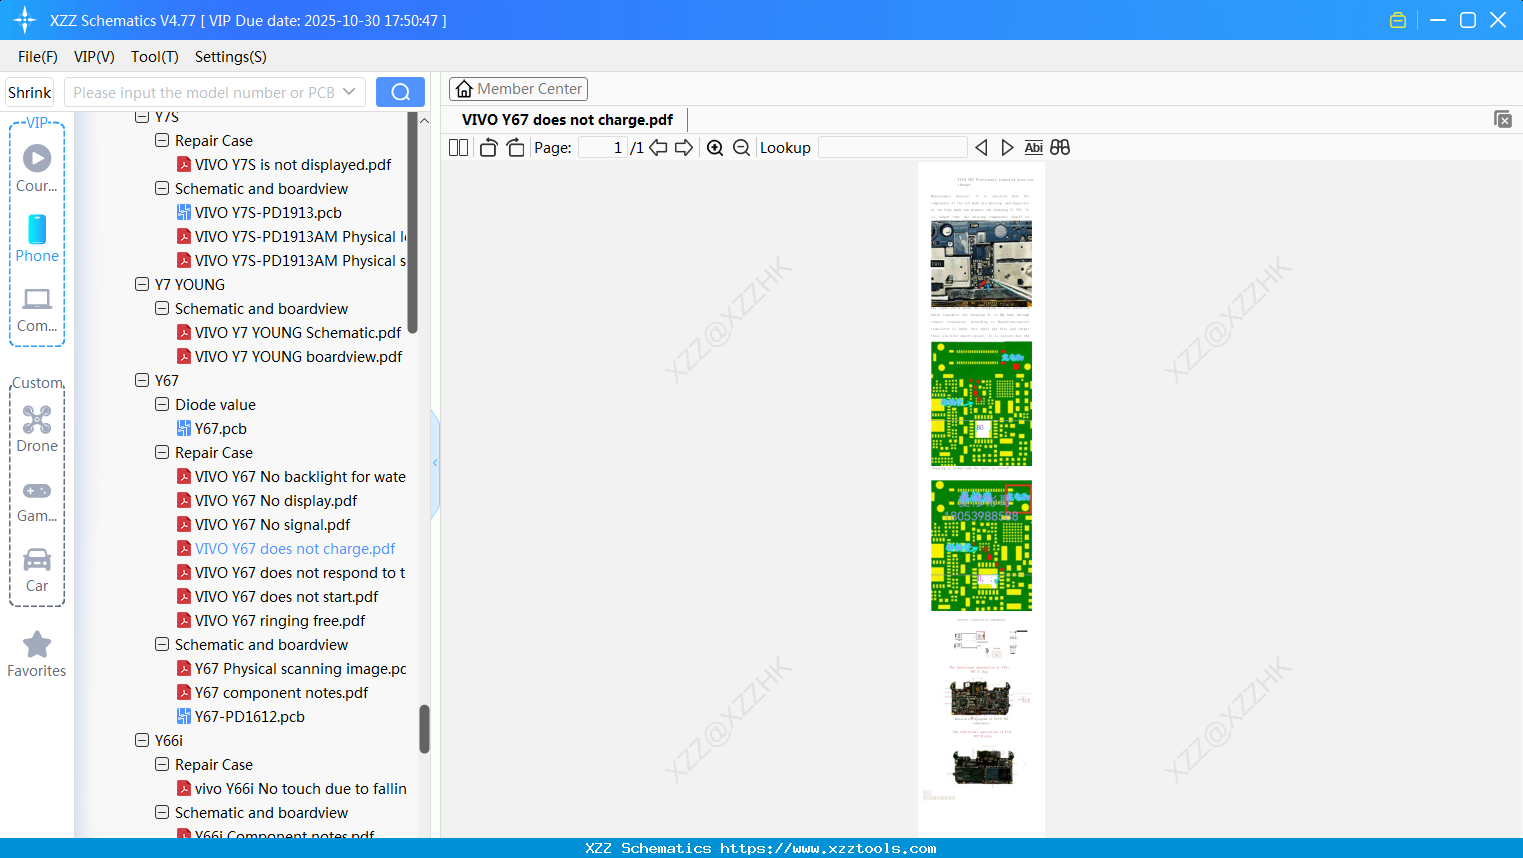Open the shop bag icon in title bar
The image size is (1523, 858).
pyautogui.click(x=1398, y=20)
